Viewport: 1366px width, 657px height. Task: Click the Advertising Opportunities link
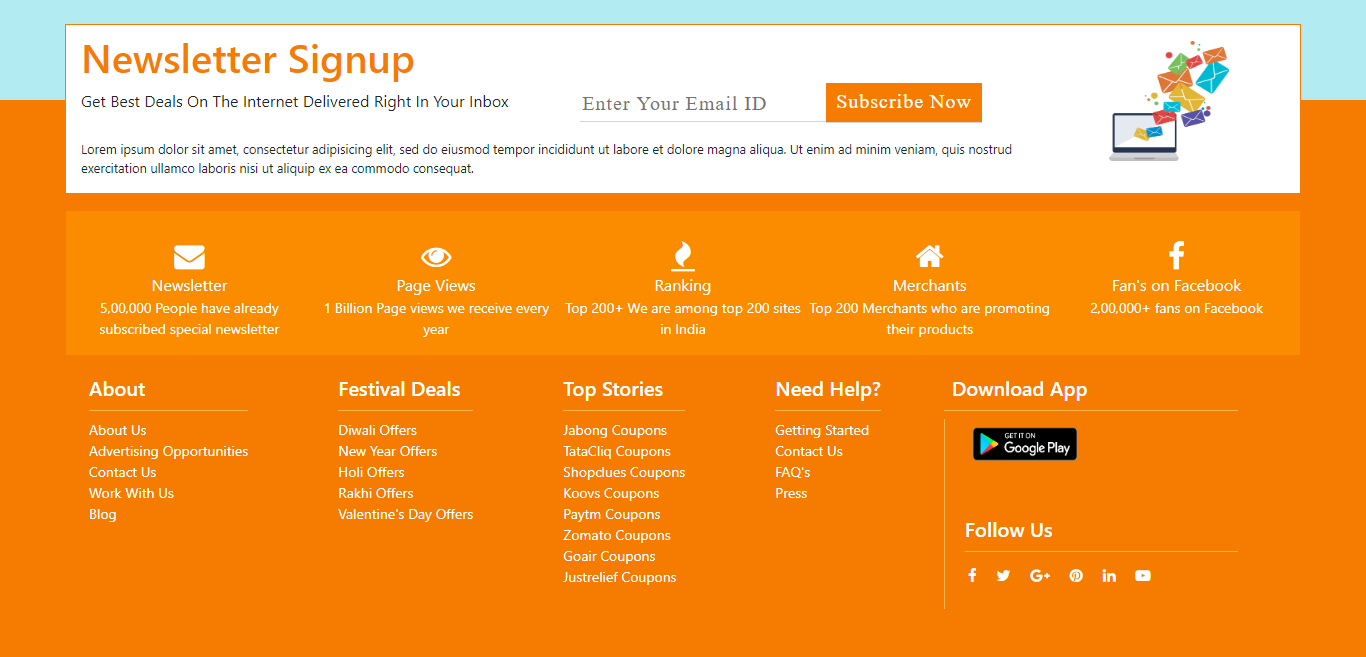point(168,451)
